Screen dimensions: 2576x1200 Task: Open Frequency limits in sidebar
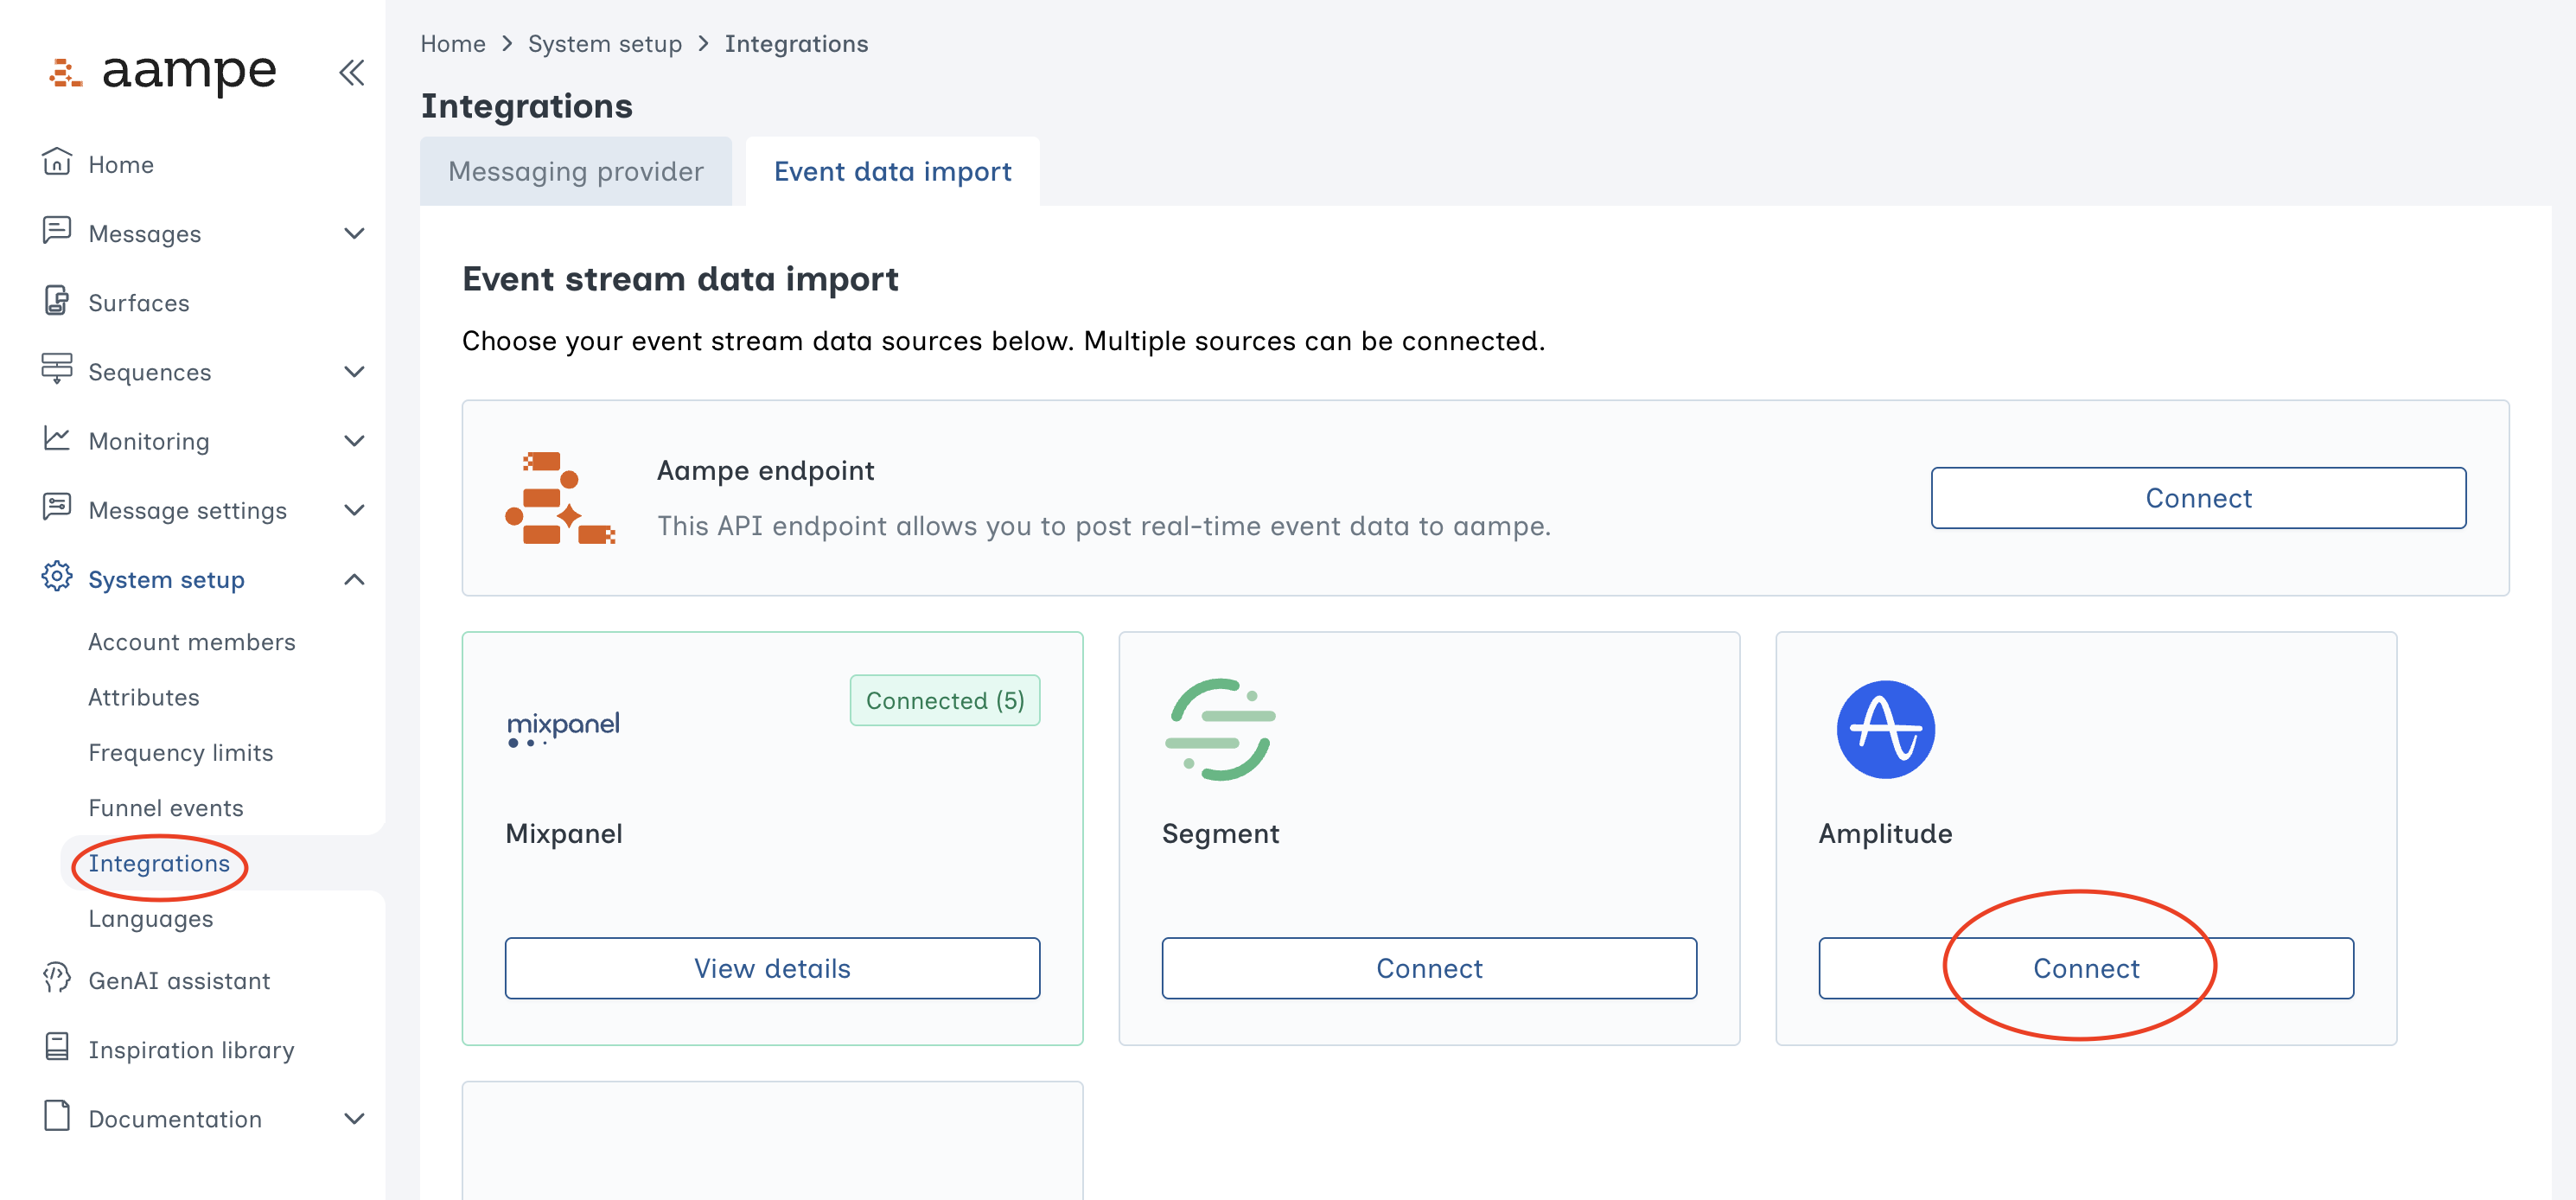(x=180, y=752)
